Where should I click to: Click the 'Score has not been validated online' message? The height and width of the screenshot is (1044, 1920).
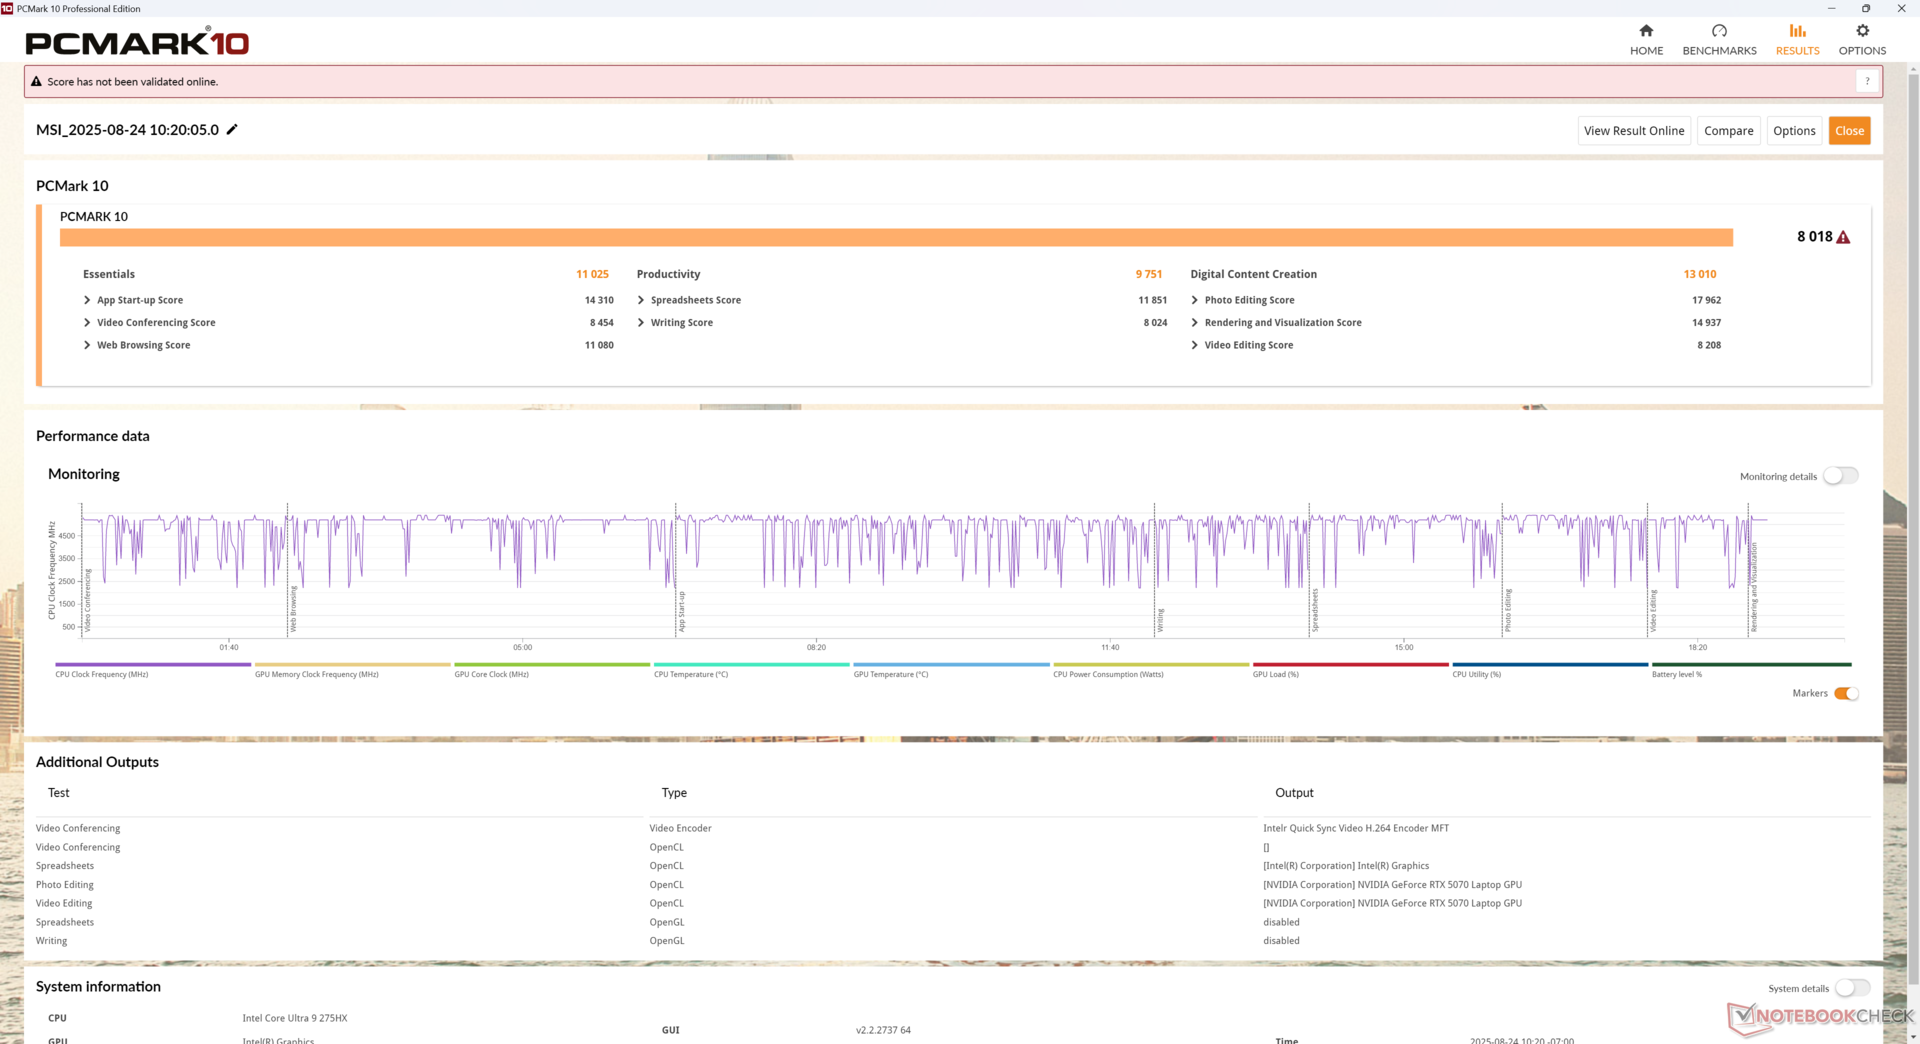pos(132,82)
